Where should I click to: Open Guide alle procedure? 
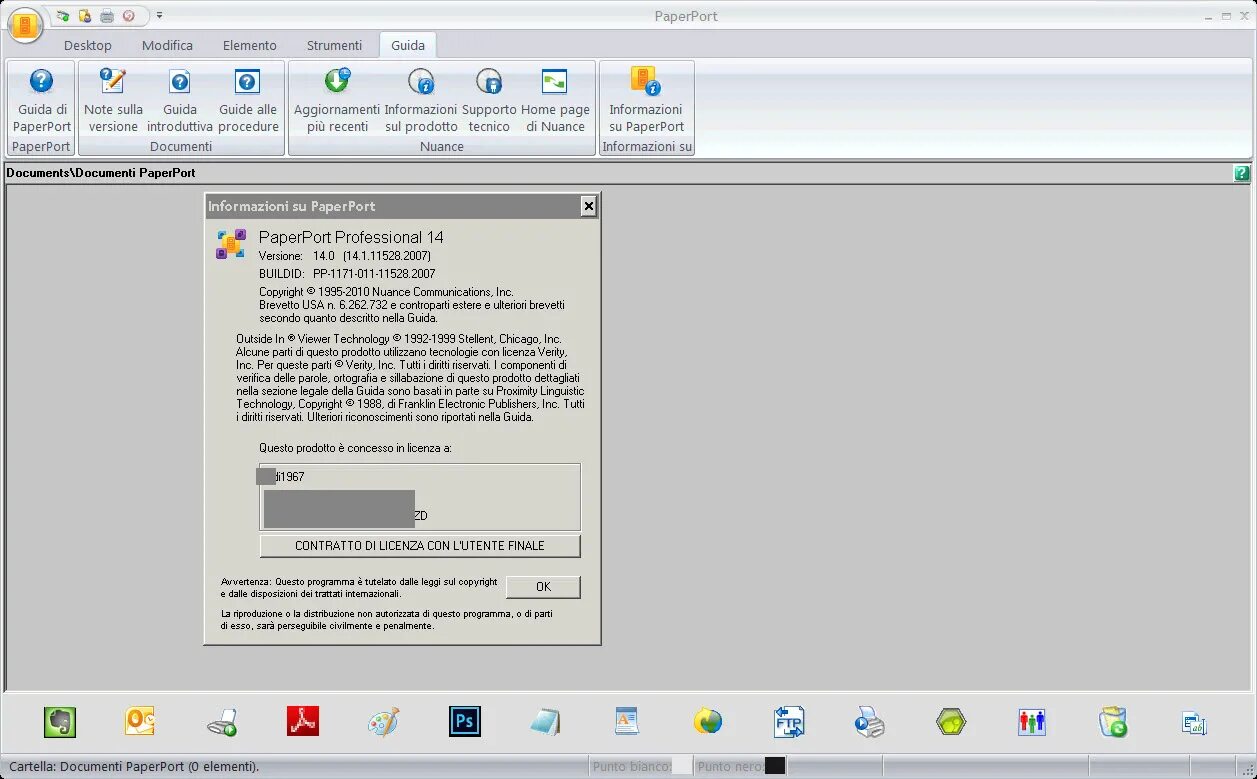coord(248,100)
